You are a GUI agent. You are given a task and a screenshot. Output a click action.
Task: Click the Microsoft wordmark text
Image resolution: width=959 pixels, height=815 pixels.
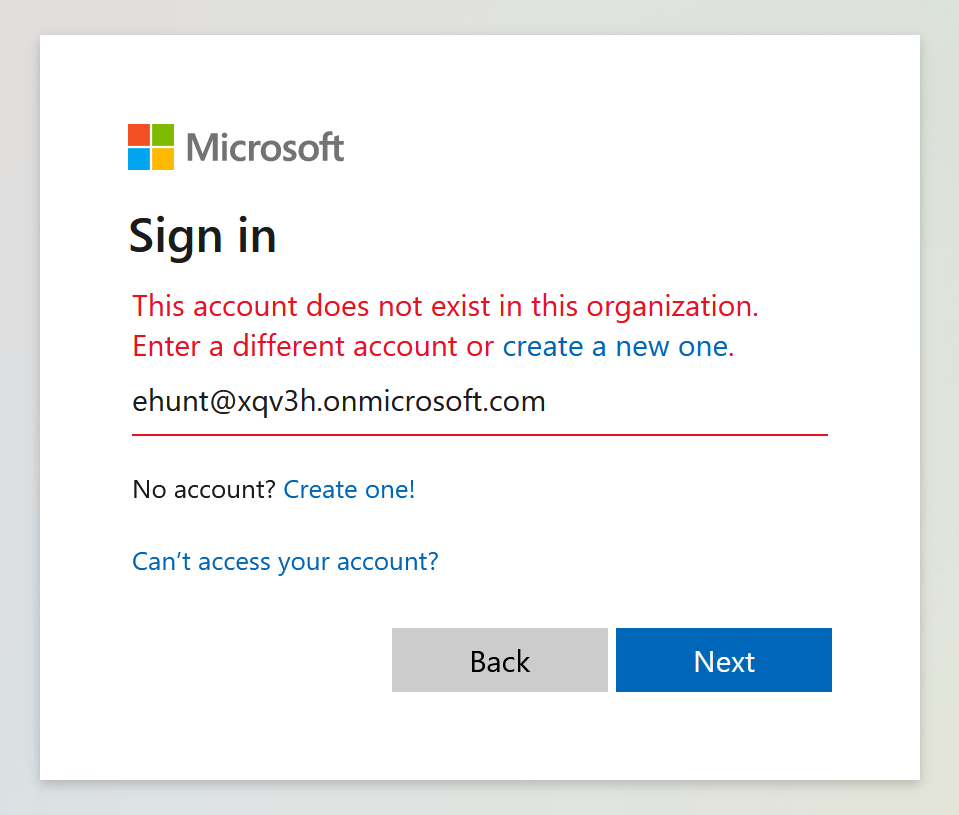tap(265, 147)
